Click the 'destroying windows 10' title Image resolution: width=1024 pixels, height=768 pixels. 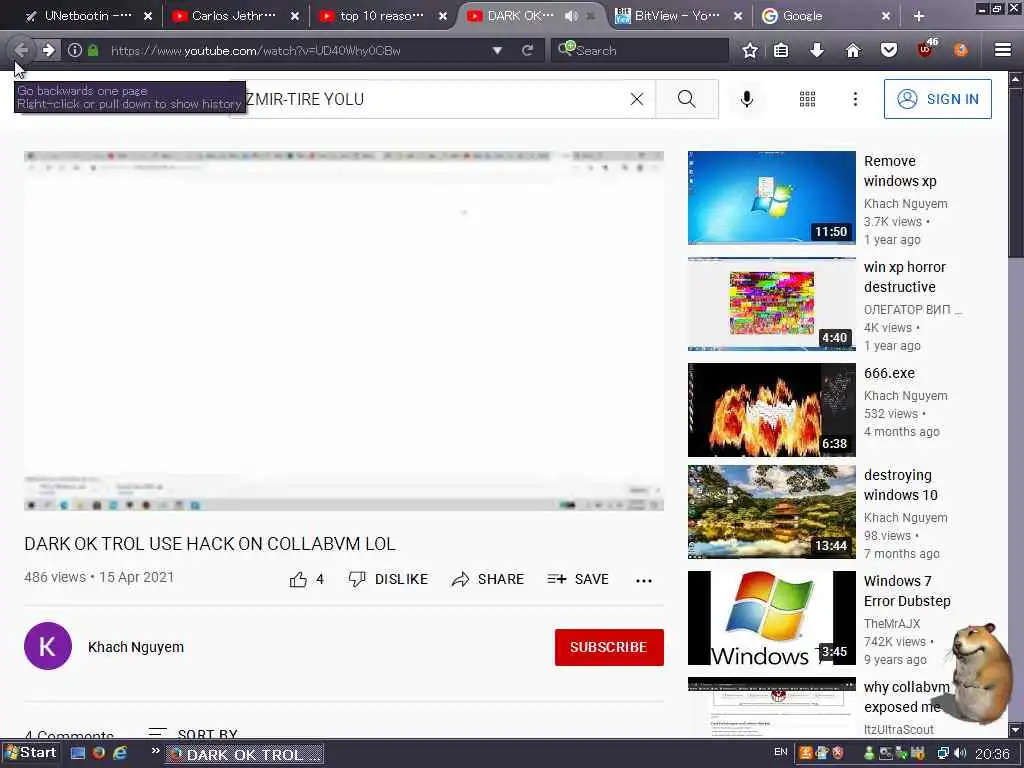901,485
